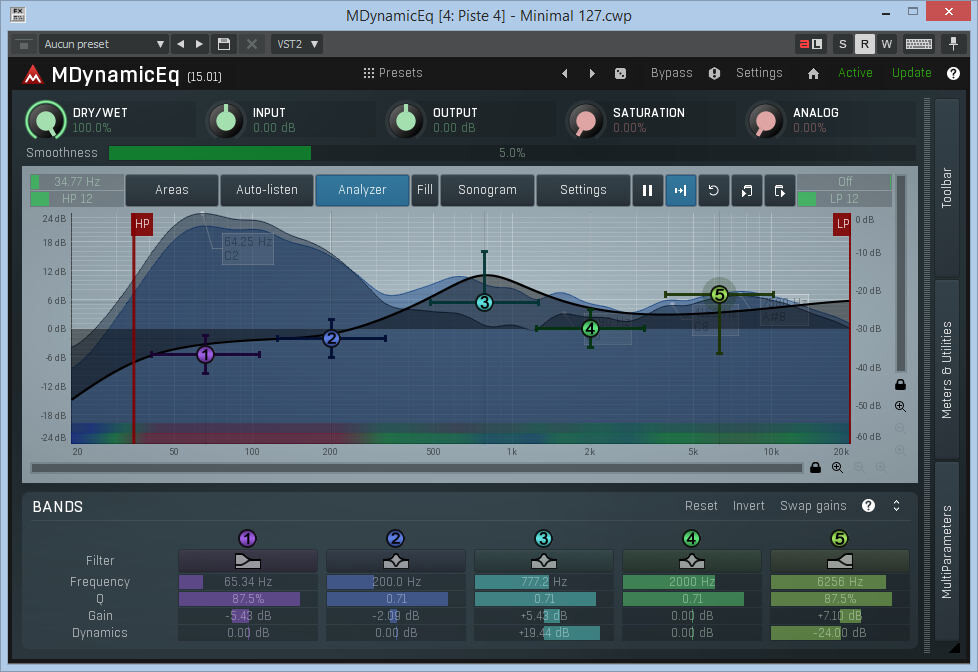Open BANDS panel help icon

point(868,506)
